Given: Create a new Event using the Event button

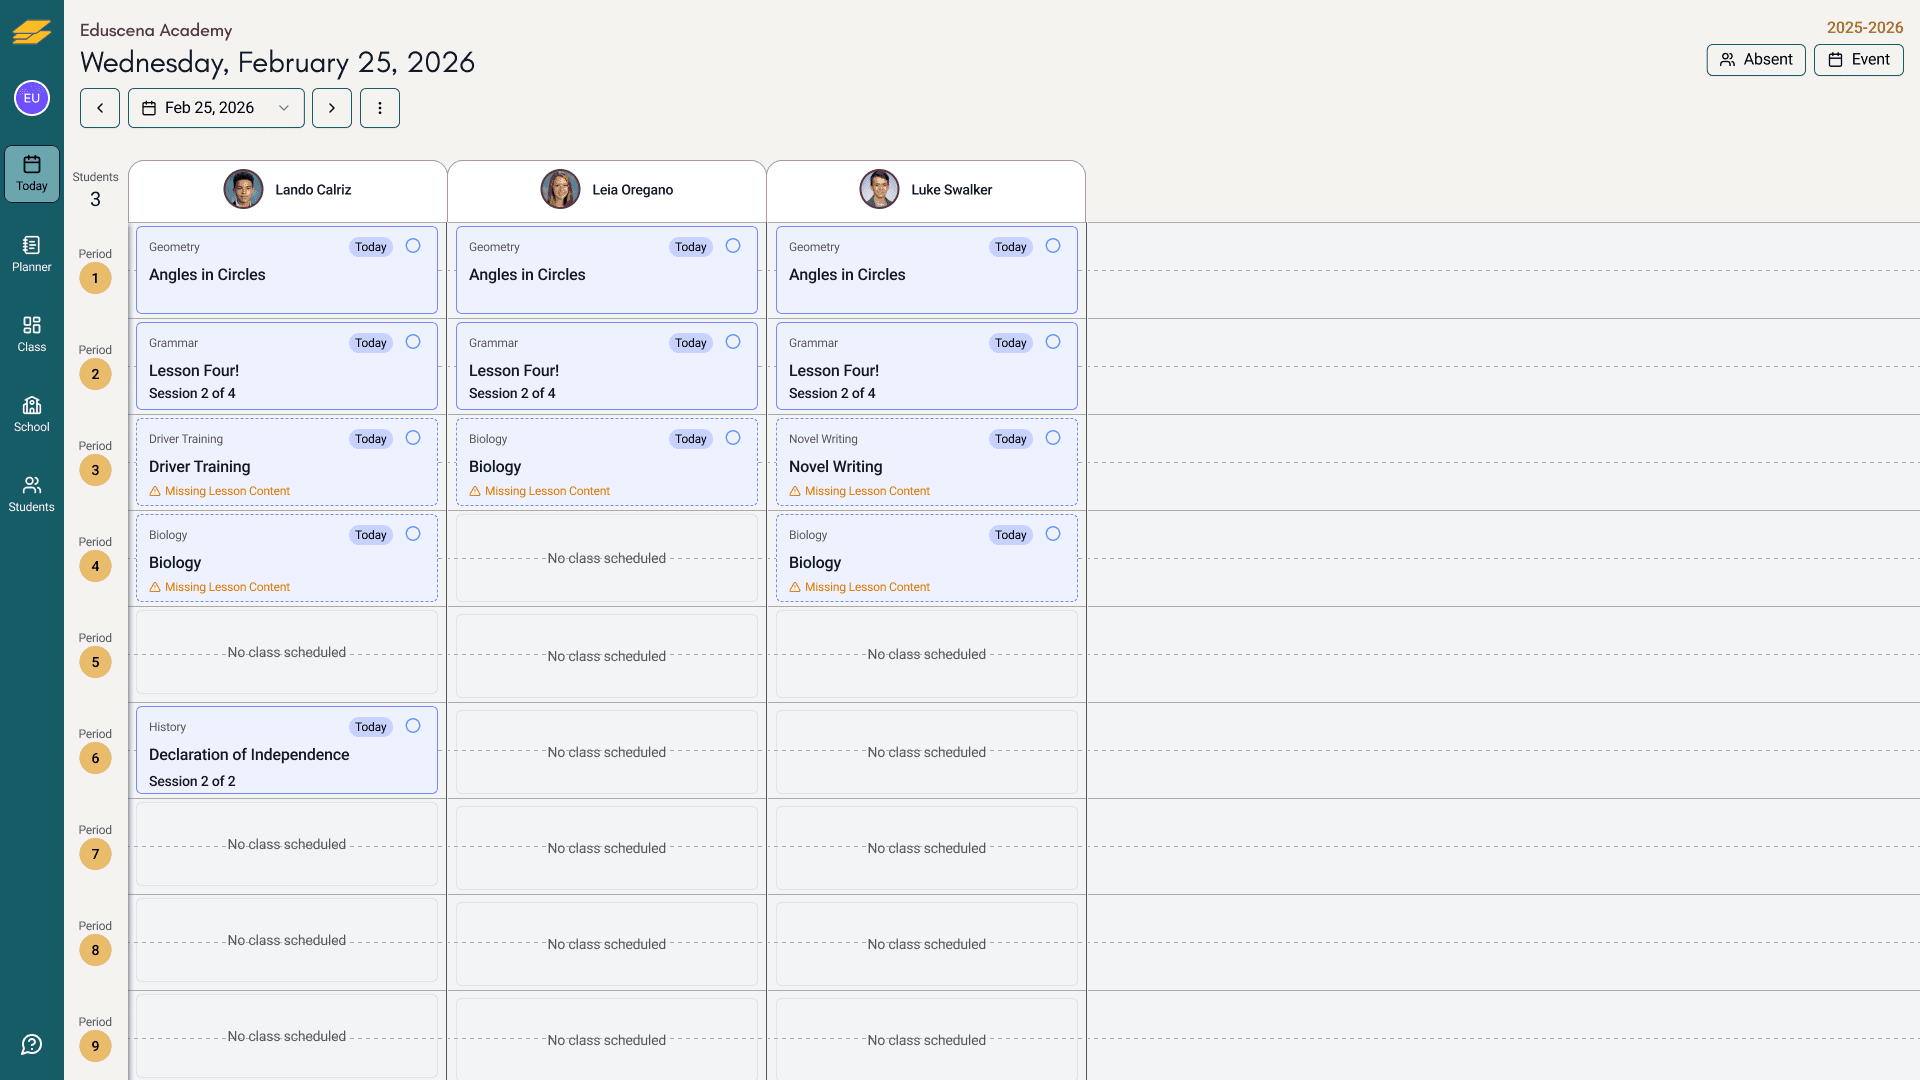Looking at the screenshot, I should point(1858,59).
